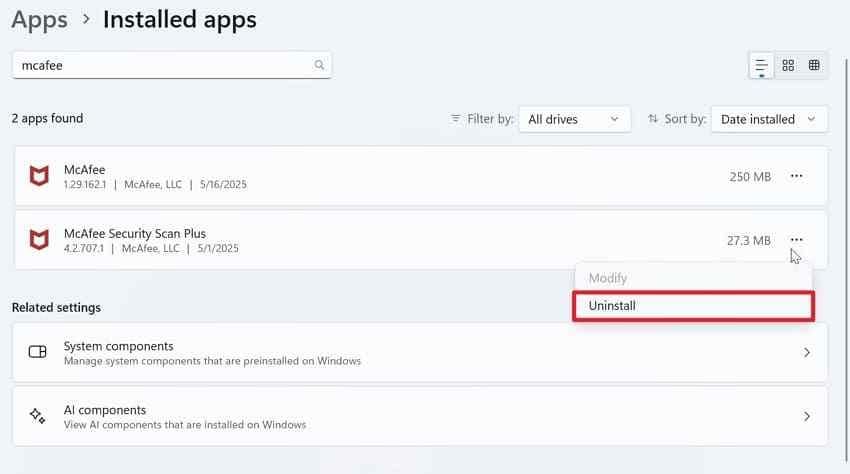Click McAfee Security Scan Plus shield icon
Image resolution: width=850 pixels, height=474 pixels.
tap(39, 240)
